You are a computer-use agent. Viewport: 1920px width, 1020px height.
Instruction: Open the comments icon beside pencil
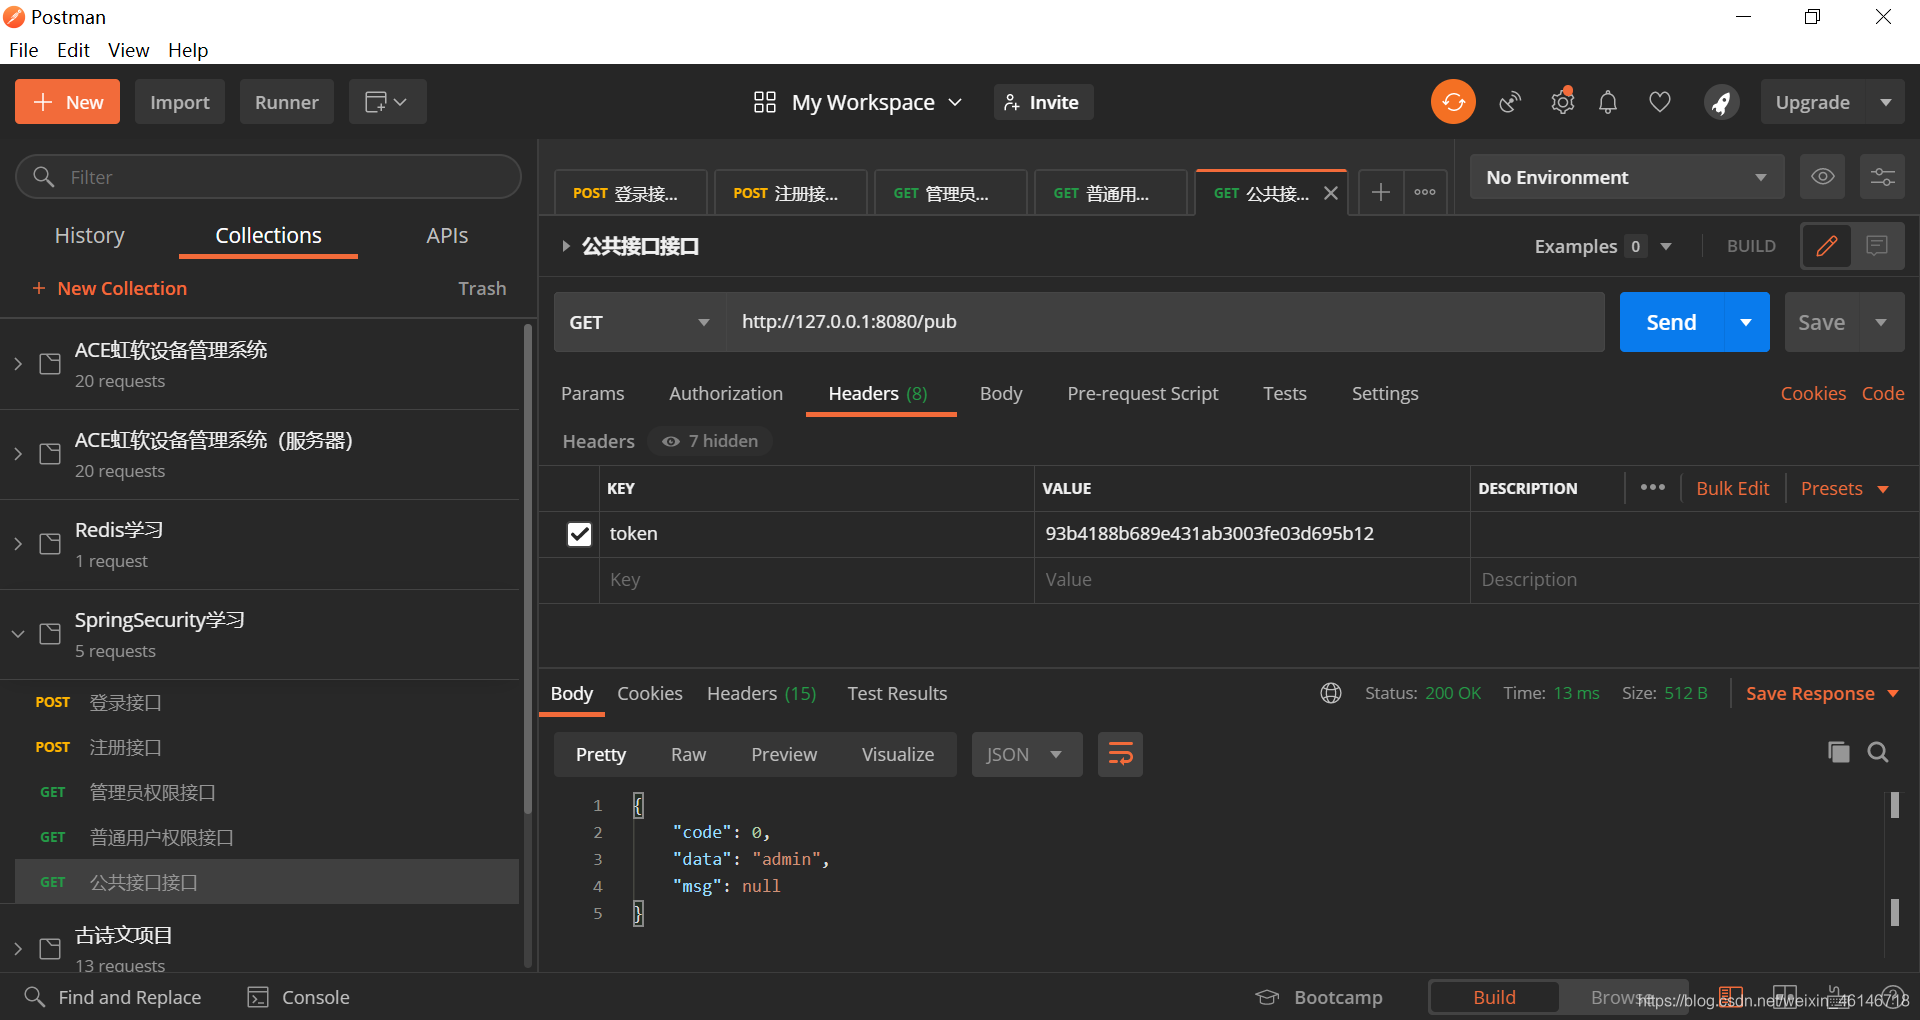[x=1877, y=246]
